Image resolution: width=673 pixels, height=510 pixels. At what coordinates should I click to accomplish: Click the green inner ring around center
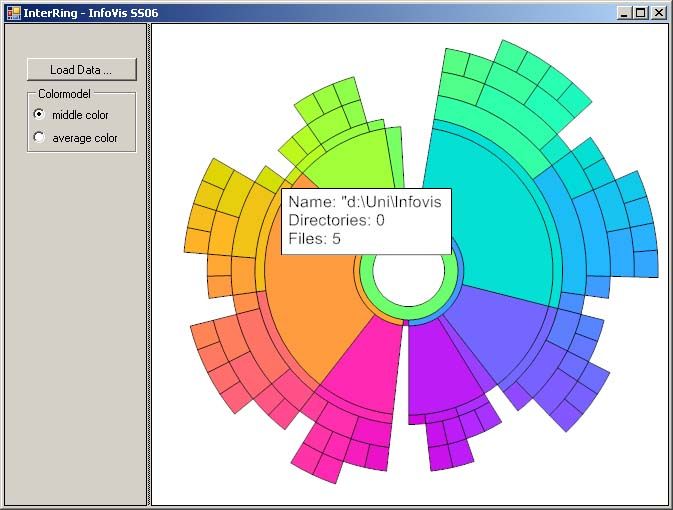[409, 313]
